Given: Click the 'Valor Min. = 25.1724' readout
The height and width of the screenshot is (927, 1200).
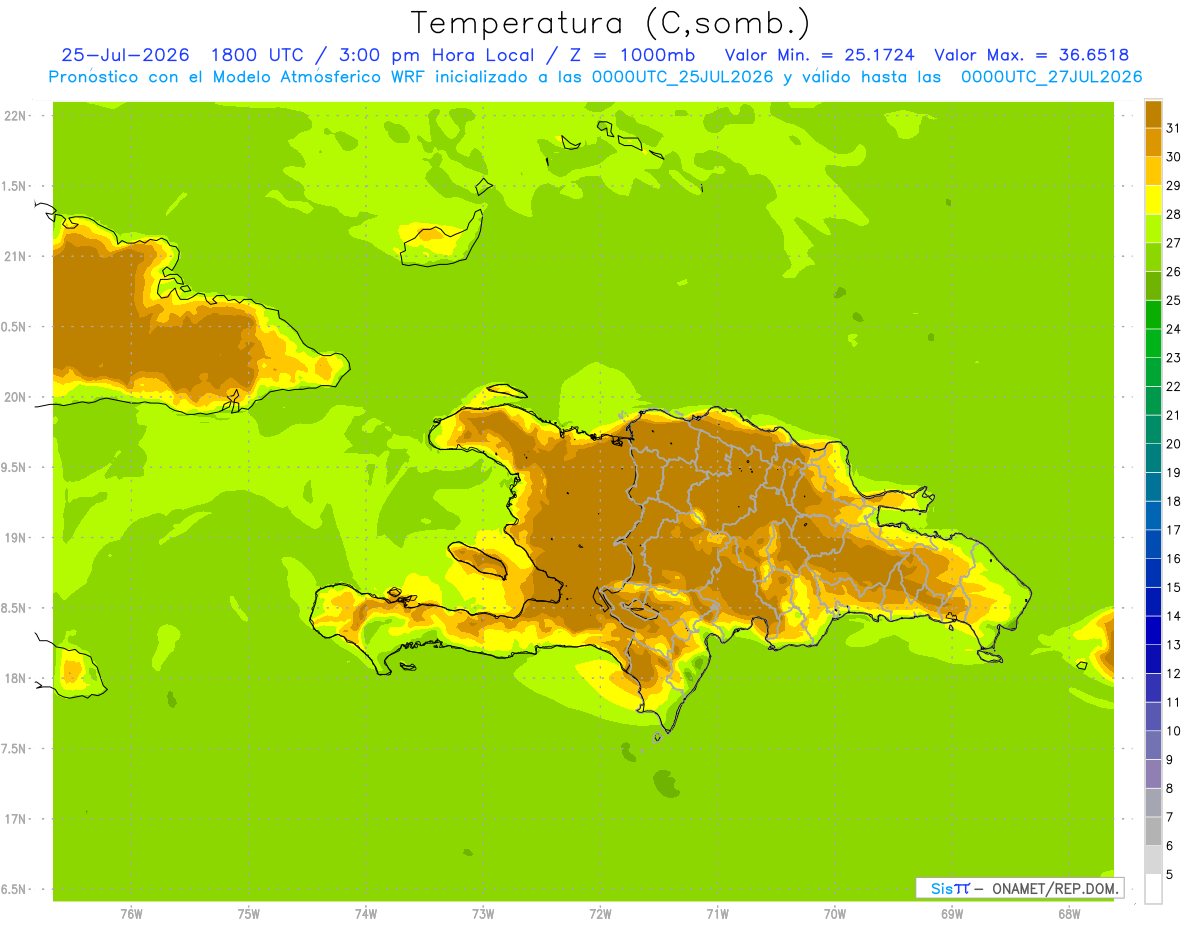Looking at the screenshot, I should point(819,55).
